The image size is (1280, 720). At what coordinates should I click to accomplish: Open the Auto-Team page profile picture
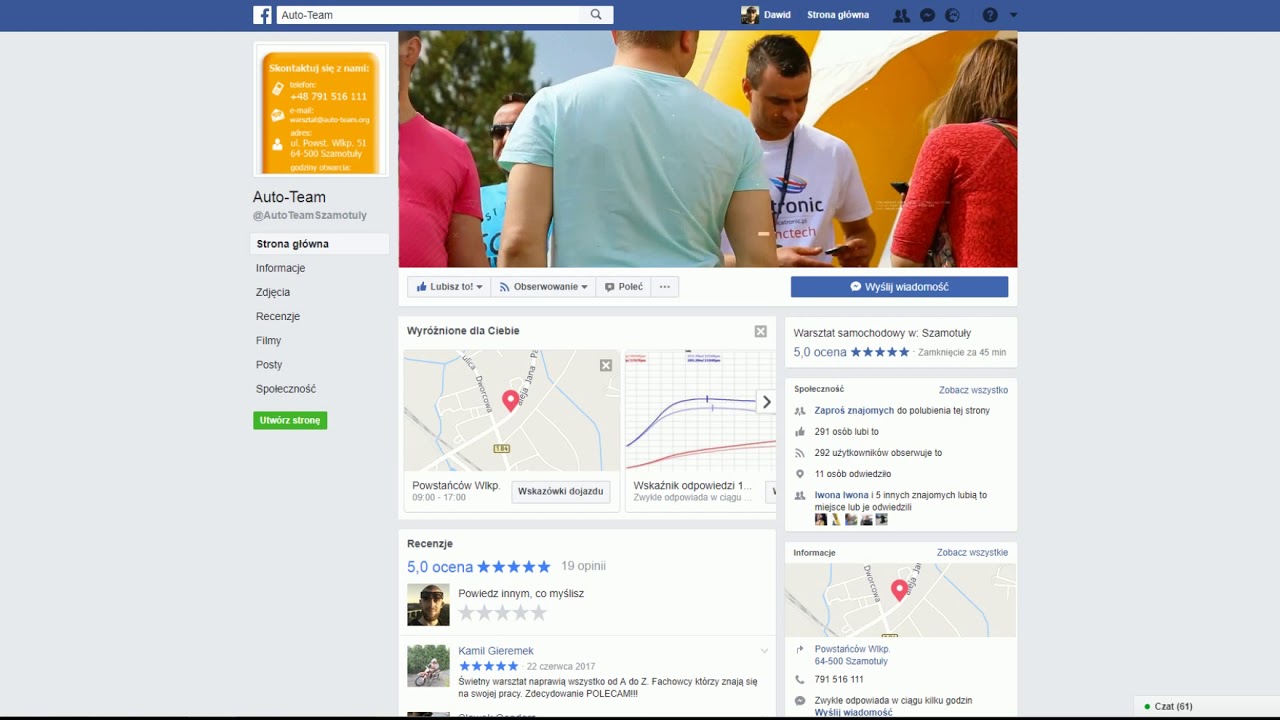320,110
